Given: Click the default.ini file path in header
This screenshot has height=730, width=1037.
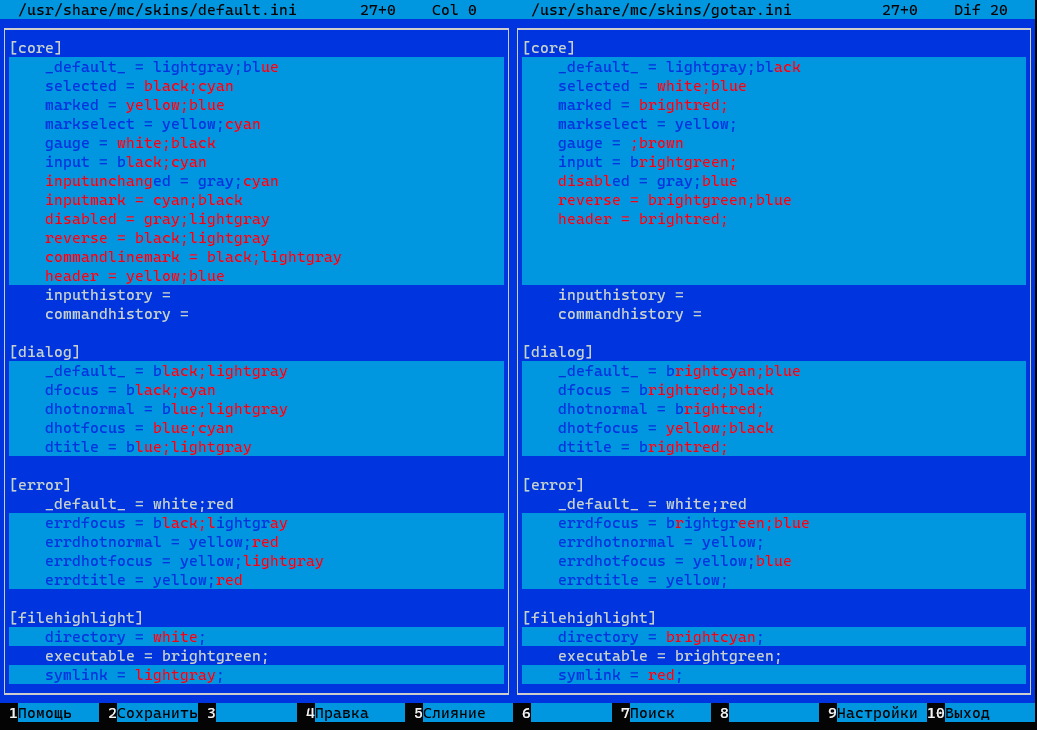Looking at the screenshot, I should pos(157,10).
